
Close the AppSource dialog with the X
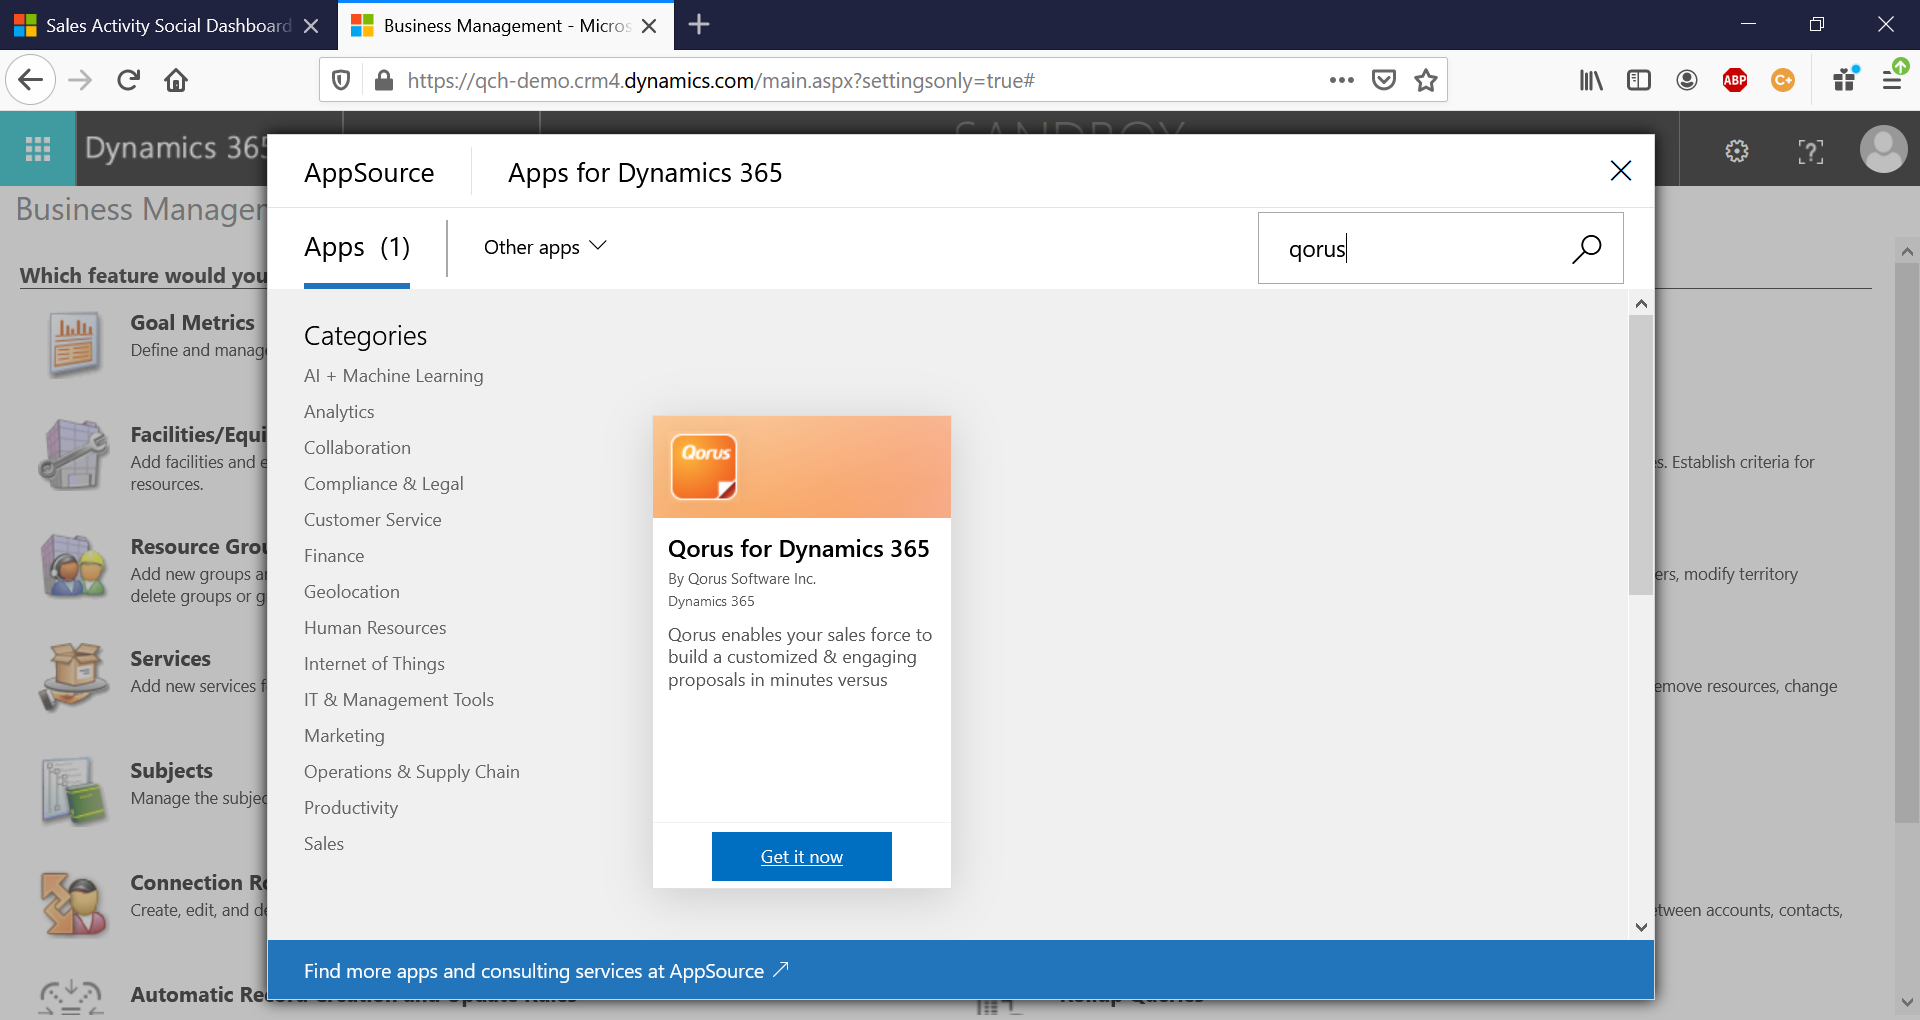pos(1620,171)
